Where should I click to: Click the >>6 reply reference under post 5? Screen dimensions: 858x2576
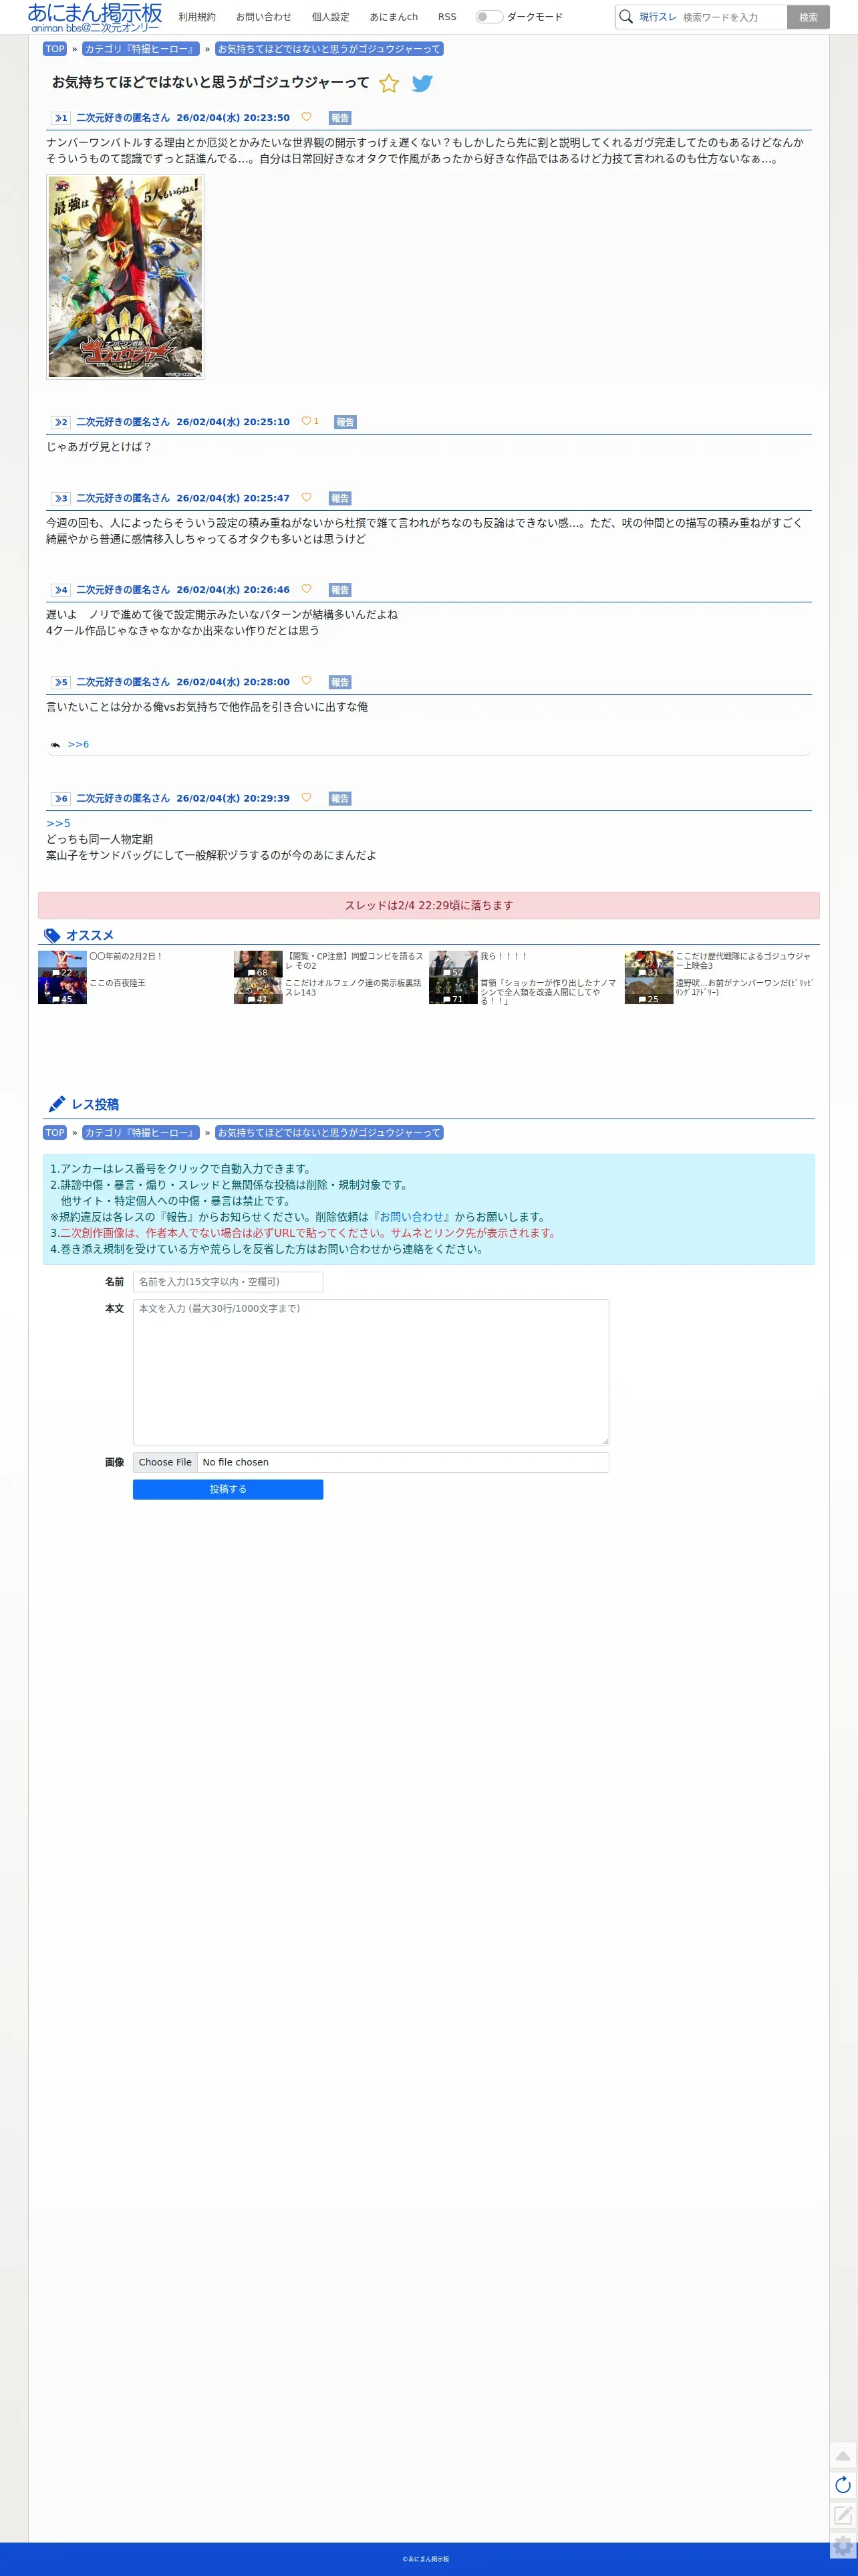(x=78, y=744)
